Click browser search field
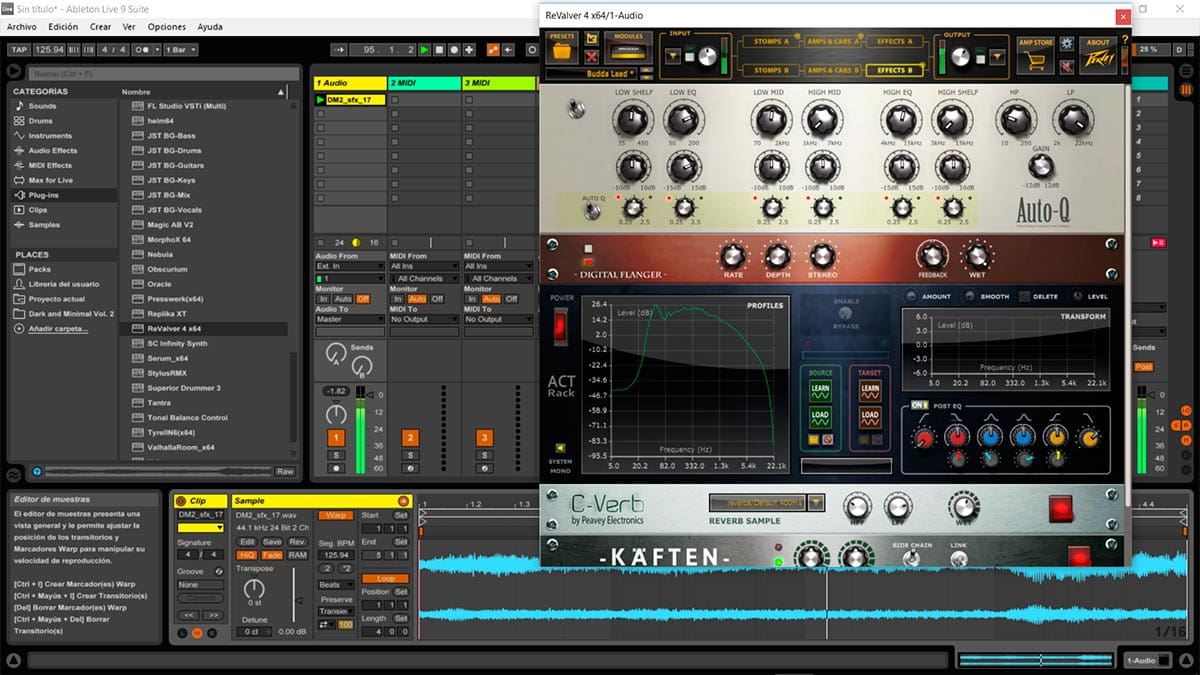The width and height of the screenshot is (1200, 675). [x=164, y=73]
